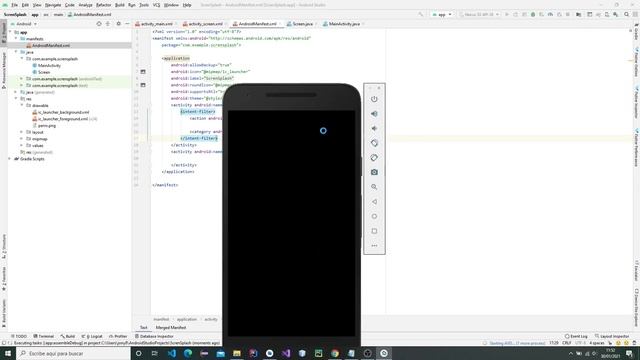This screenshot has height=360, width=640.
Task: Open the Layout Inspector
Action: tap(612, 336)
